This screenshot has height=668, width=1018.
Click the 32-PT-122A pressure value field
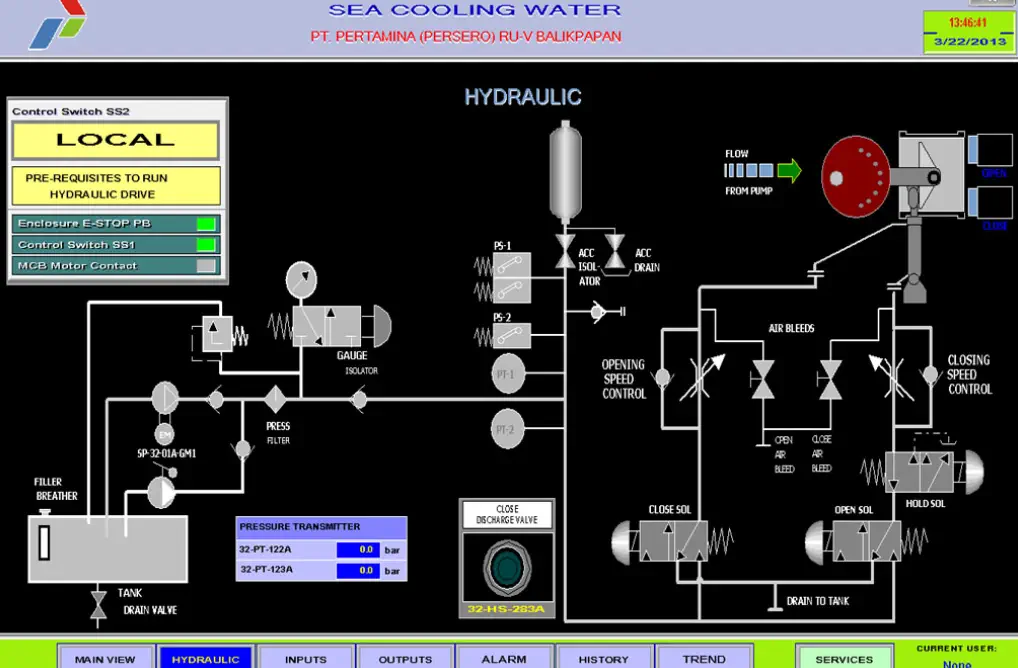click(357, 549)
